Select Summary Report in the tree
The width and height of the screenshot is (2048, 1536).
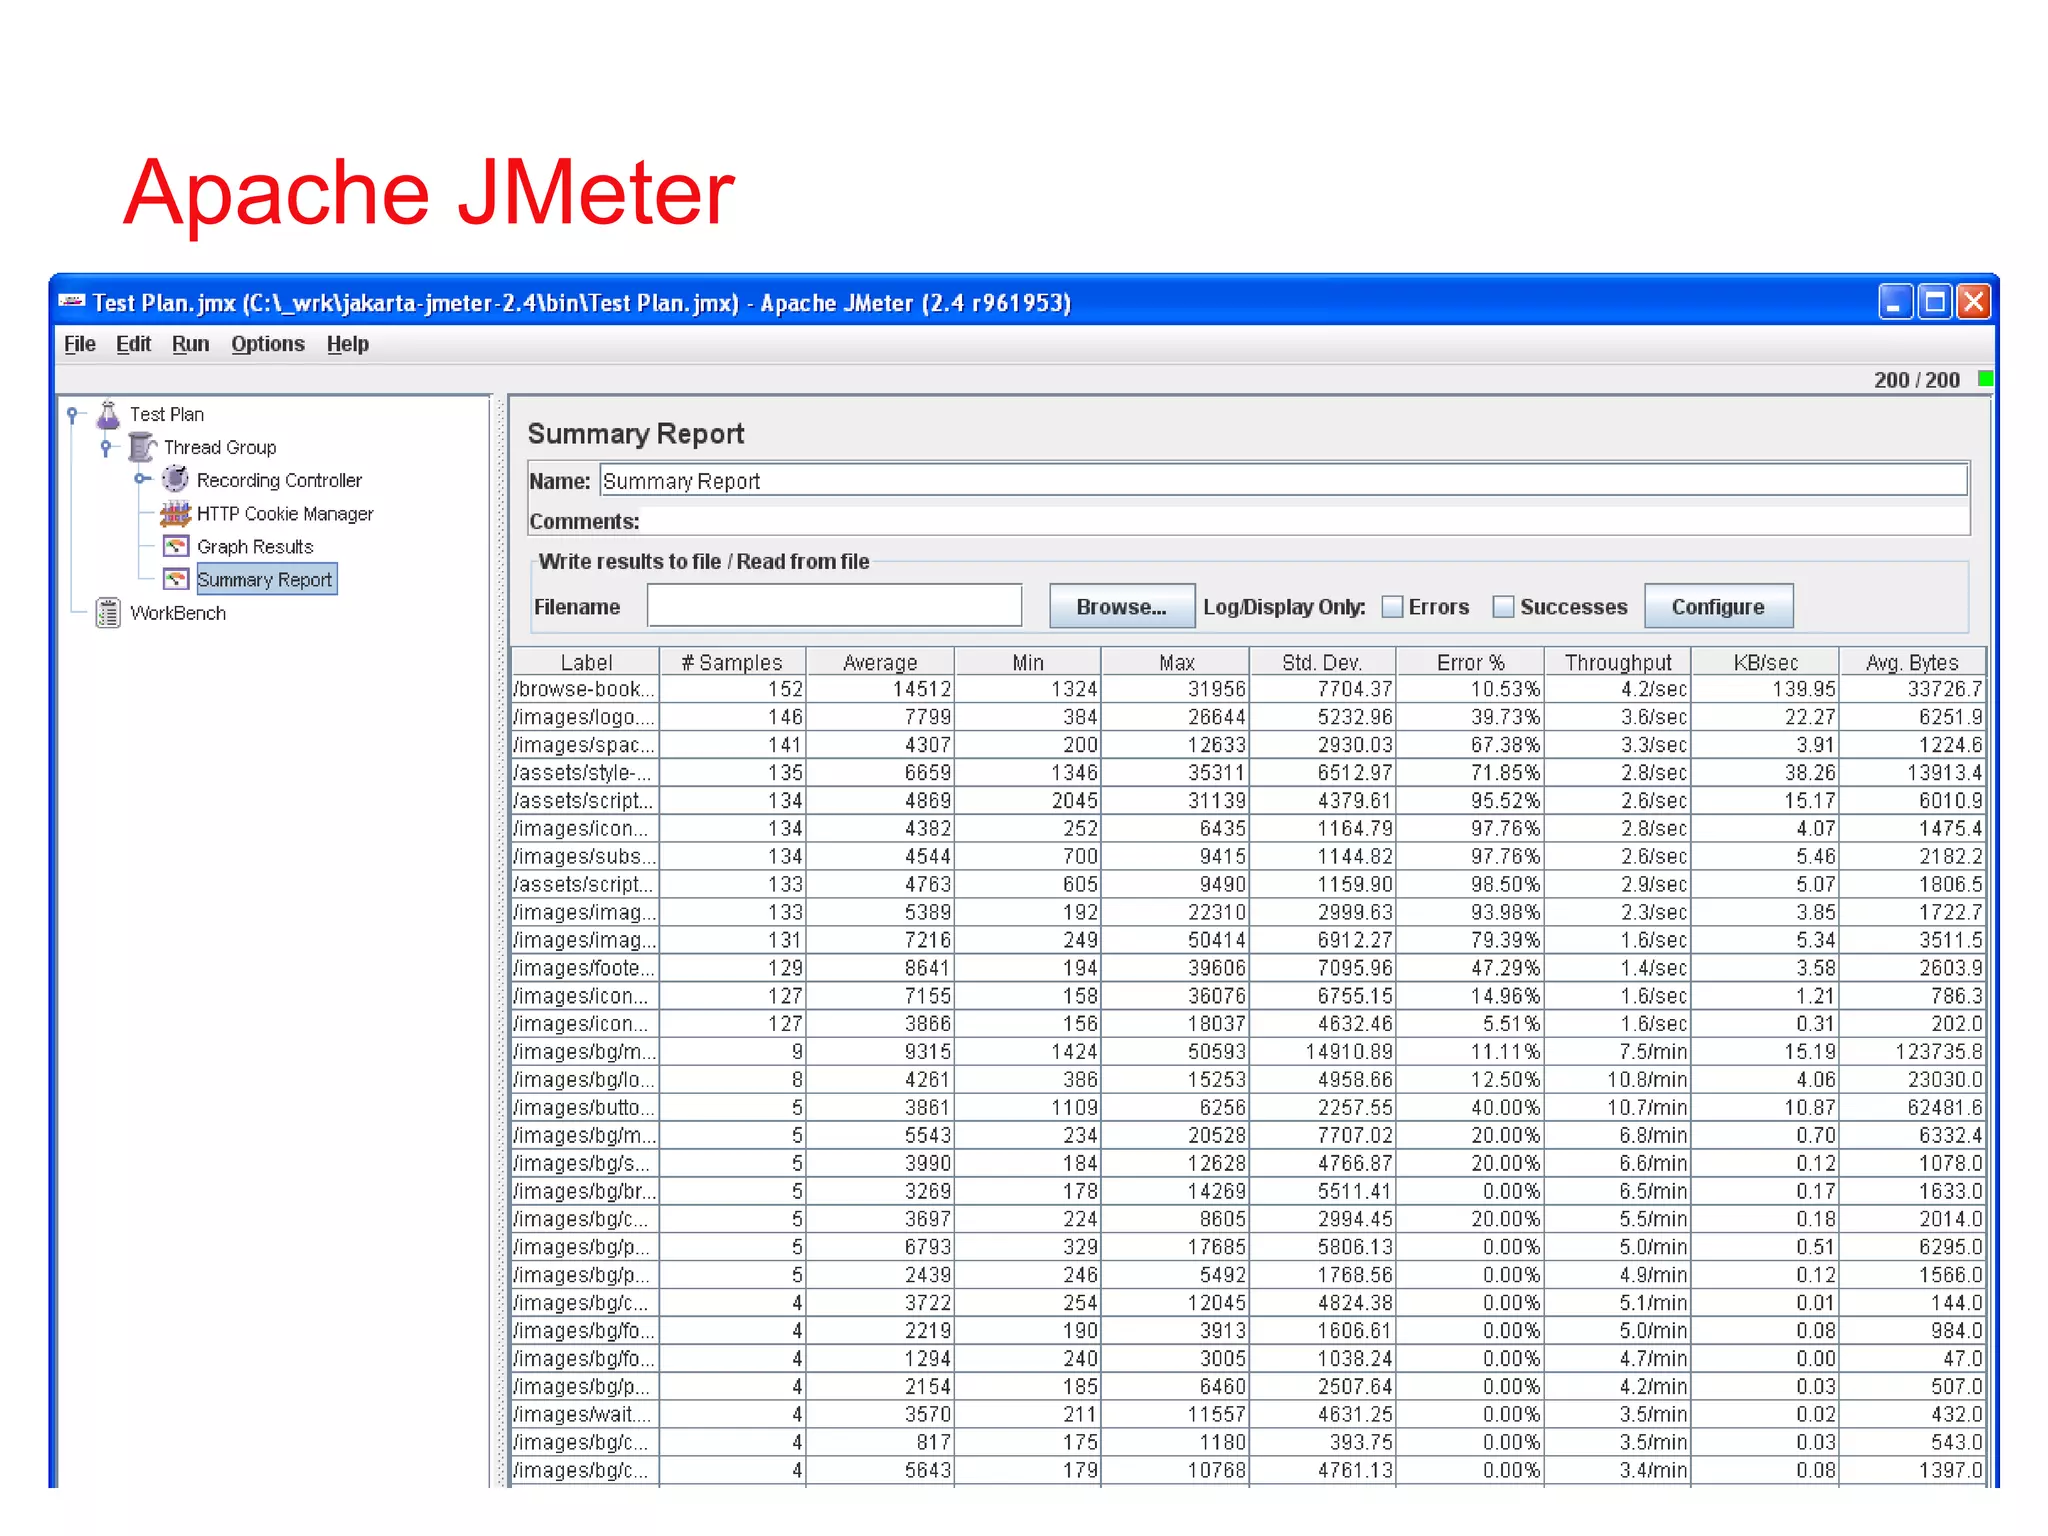(x=265, y=580)
